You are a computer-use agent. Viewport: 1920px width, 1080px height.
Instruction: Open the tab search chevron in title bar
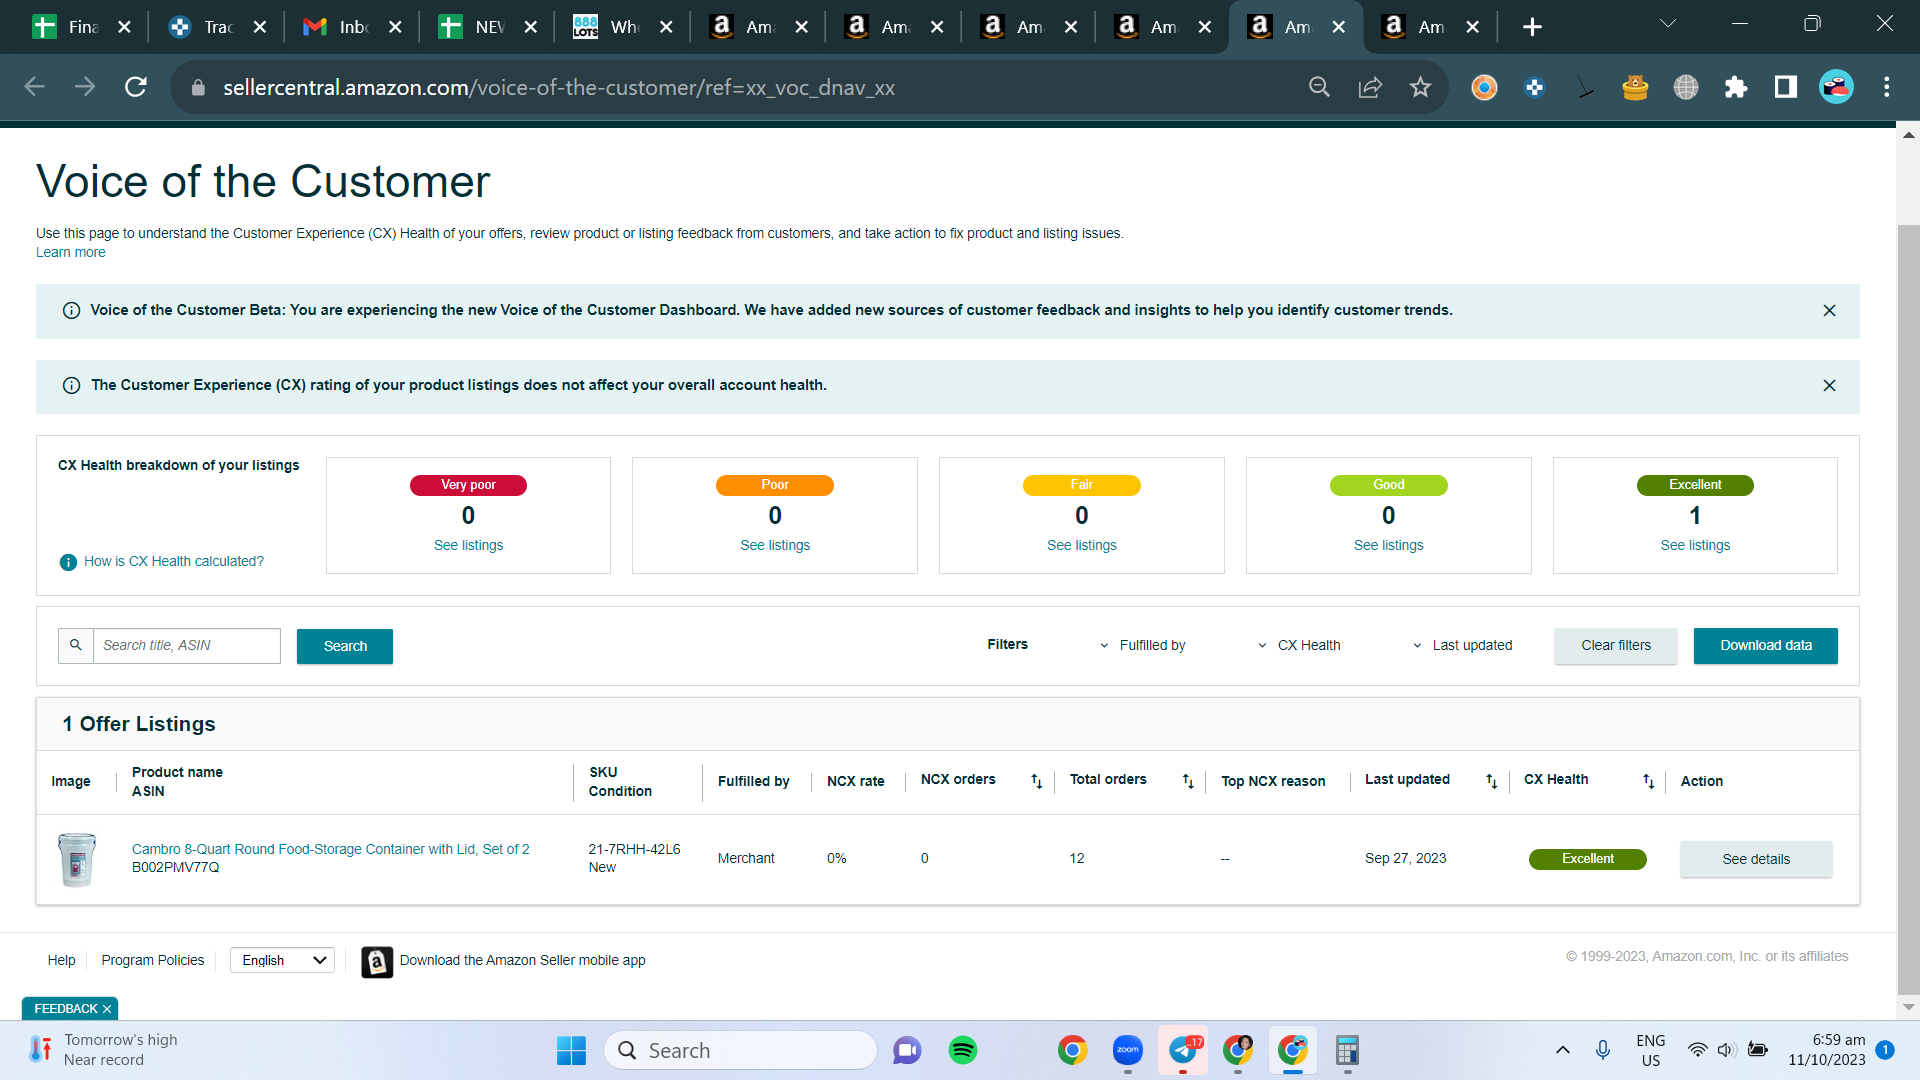click(x=1668, y=23)
